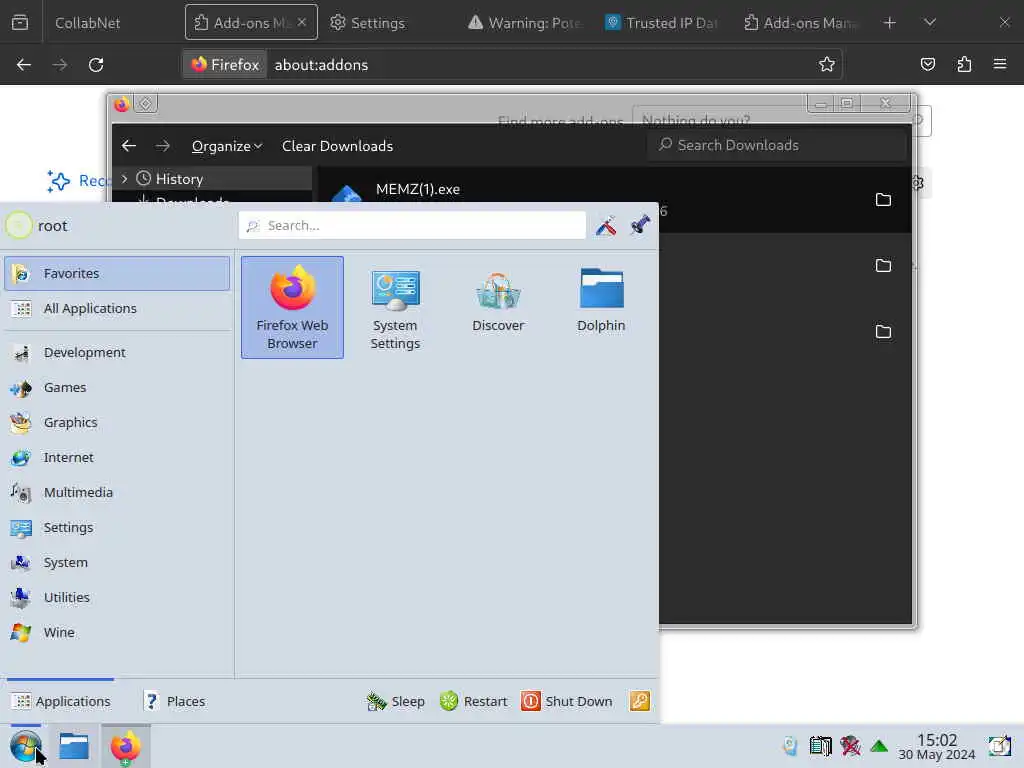Open the Organize dropdown in Library

click(227, 146)
